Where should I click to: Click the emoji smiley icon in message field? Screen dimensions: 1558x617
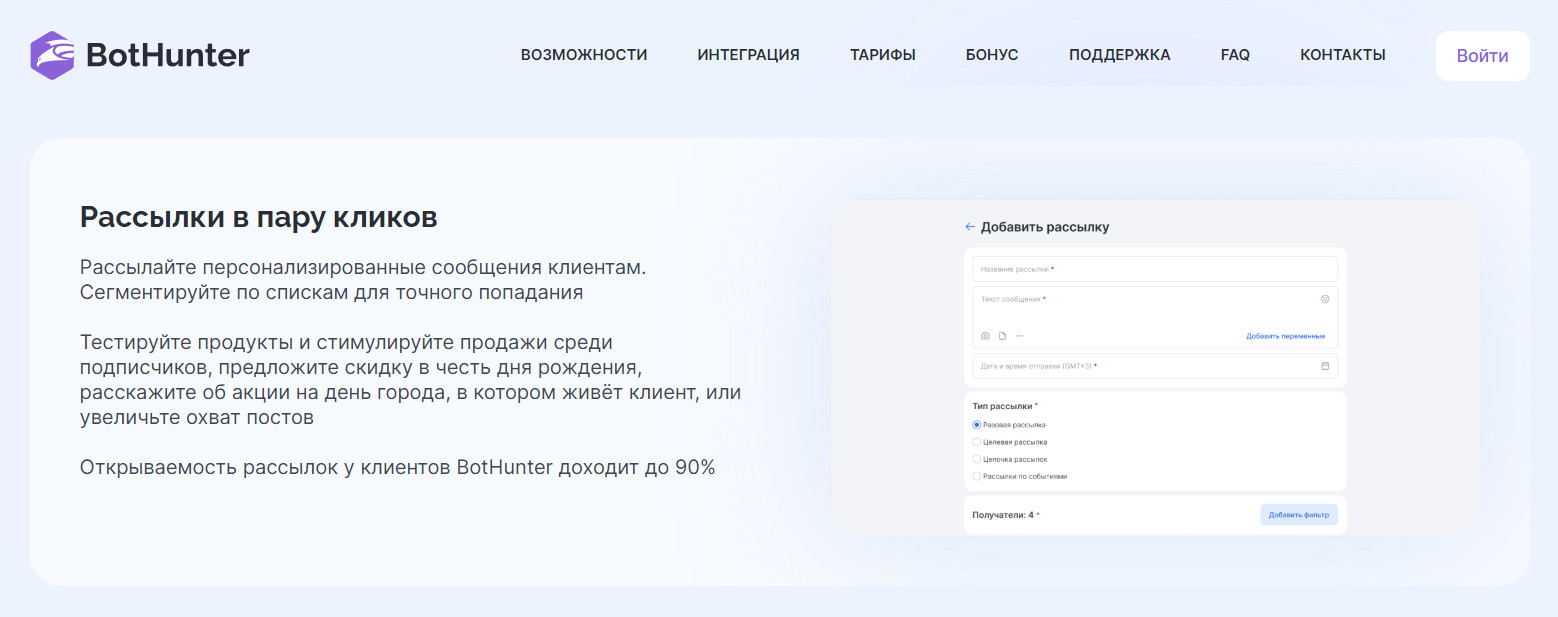coord(1325,299)
